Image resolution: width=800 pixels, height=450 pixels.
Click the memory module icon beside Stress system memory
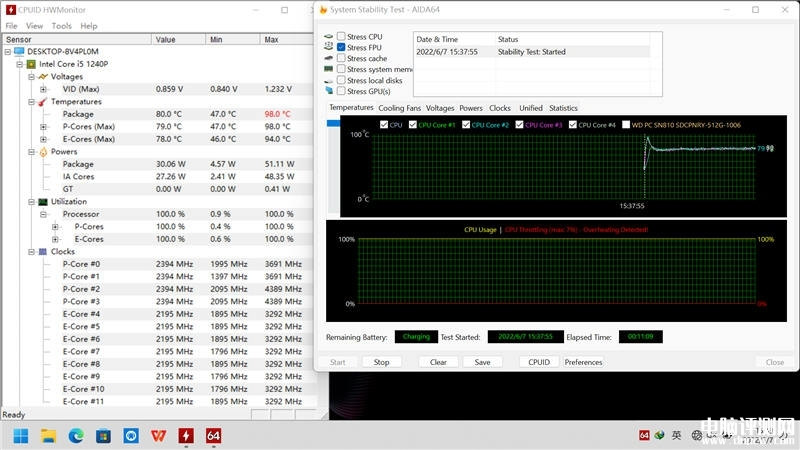click(x=329, y=69)
